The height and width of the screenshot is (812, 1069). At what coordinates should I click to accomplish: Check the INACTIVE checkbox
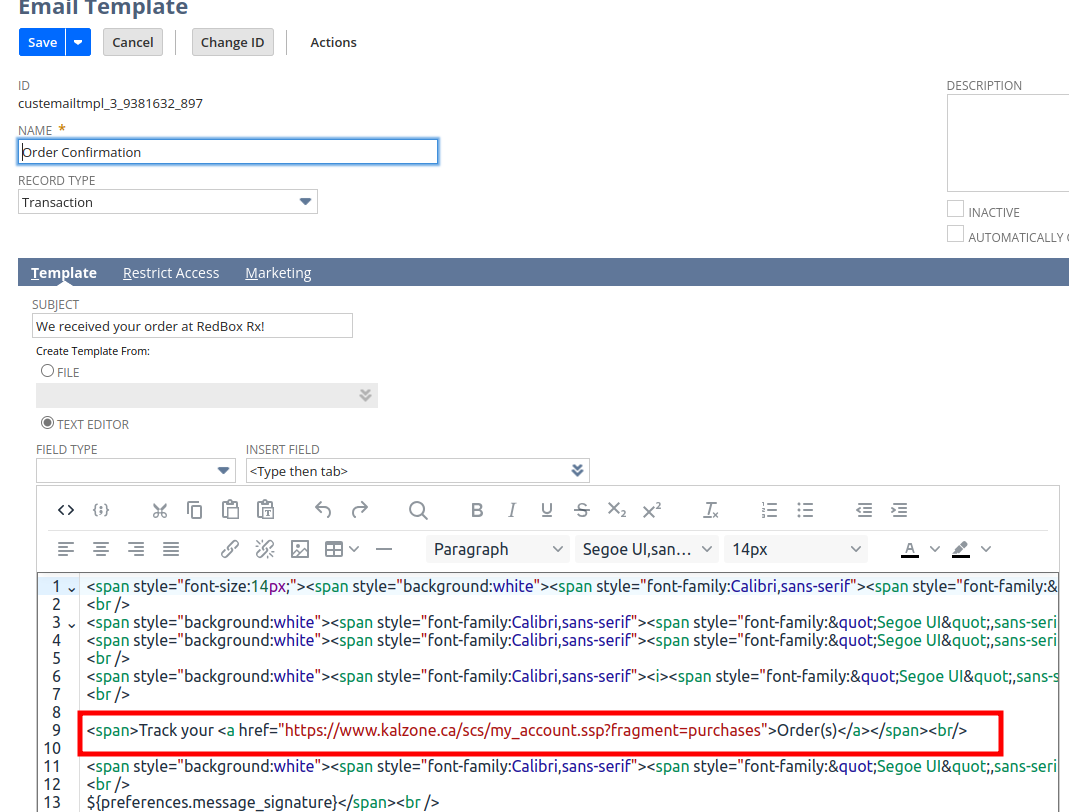coord(956,210)
